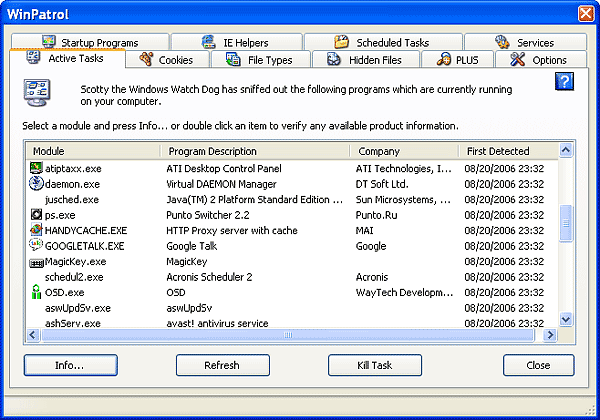Select the aswUpdSv.exe row
600x420 pixels.
[x=292, y=308]
